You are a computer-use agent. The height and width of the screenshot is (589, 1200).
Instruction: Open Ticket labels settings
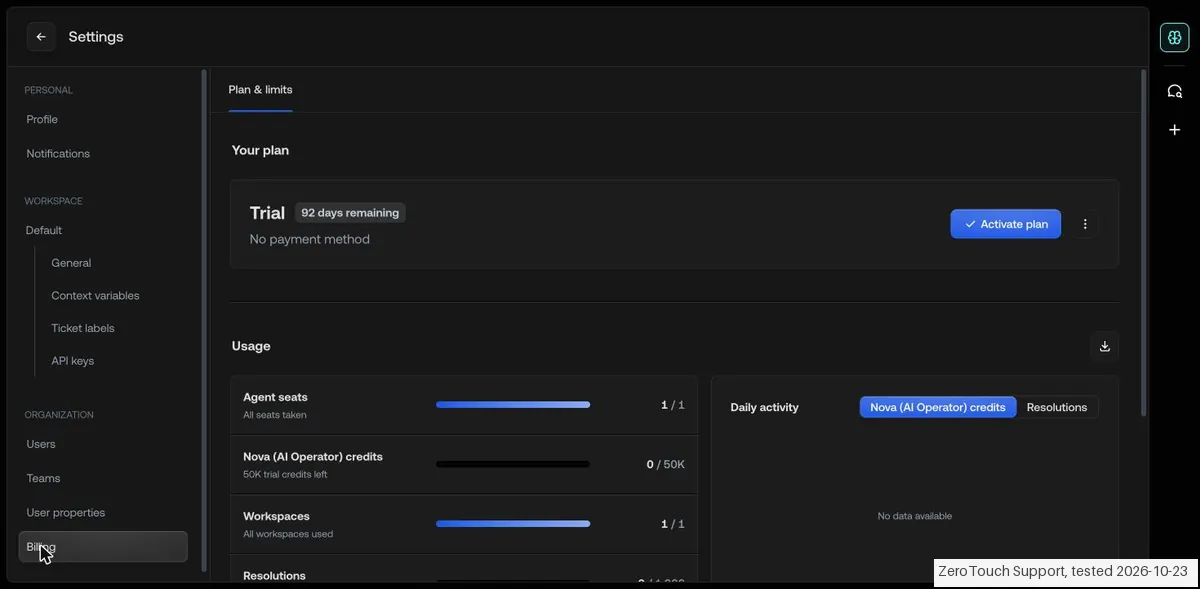coord(83,328)
